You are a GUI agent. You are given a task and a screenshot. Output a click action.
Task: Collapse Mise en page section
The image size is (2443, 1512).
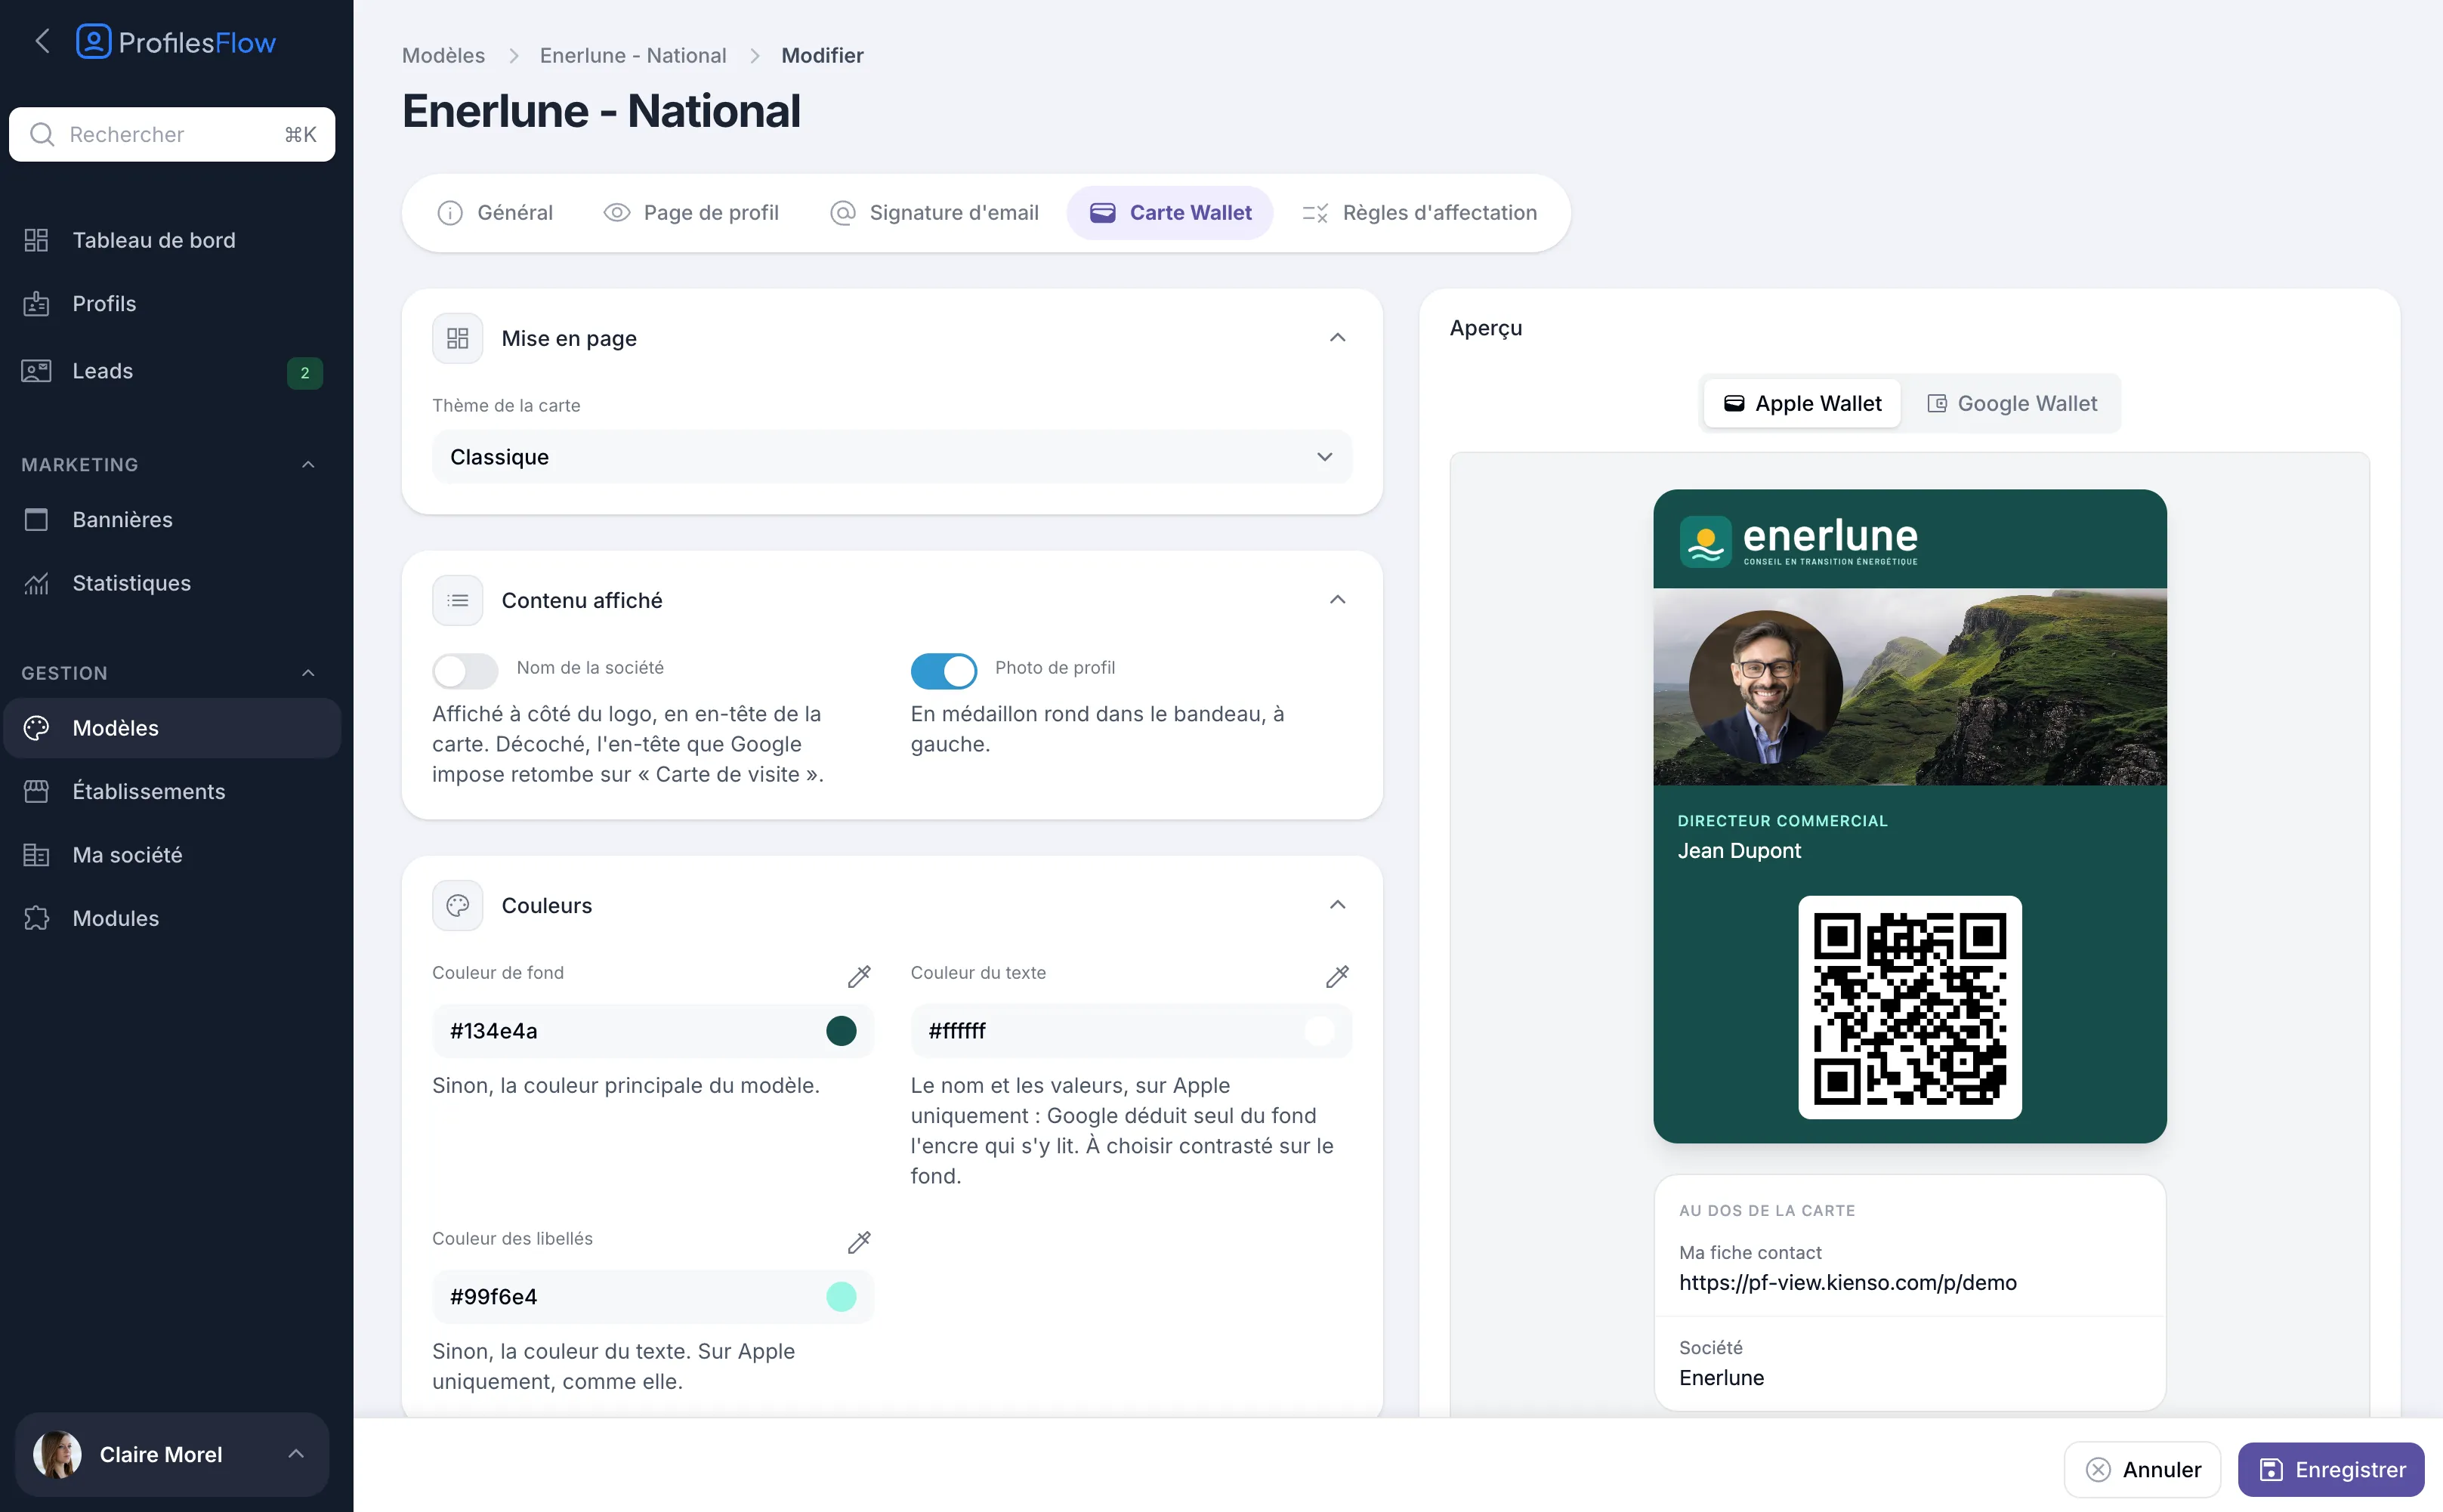point(1337,338)
